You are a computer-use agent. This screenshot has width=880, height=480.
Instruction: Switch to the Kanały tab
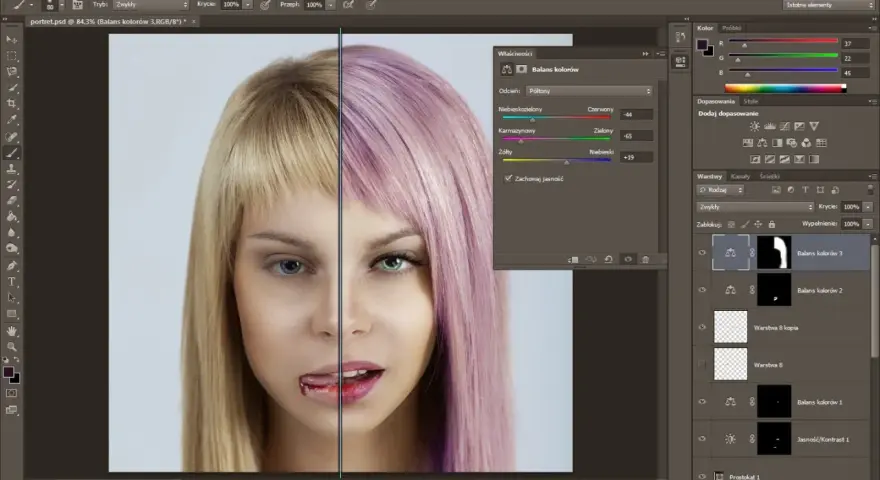[740, 176]
